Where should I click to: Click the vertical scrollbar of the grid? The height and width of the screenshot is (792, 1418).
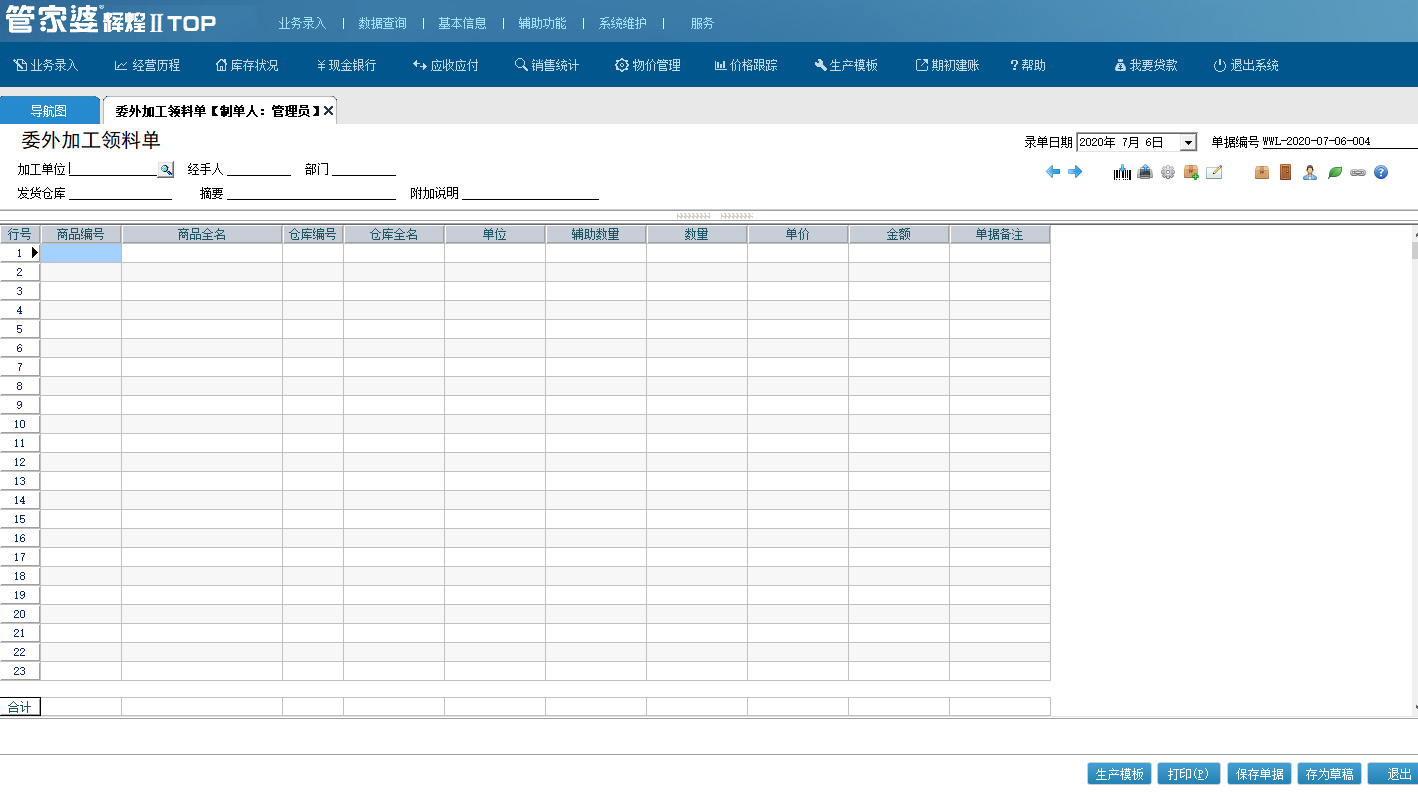pos(1414,470)
